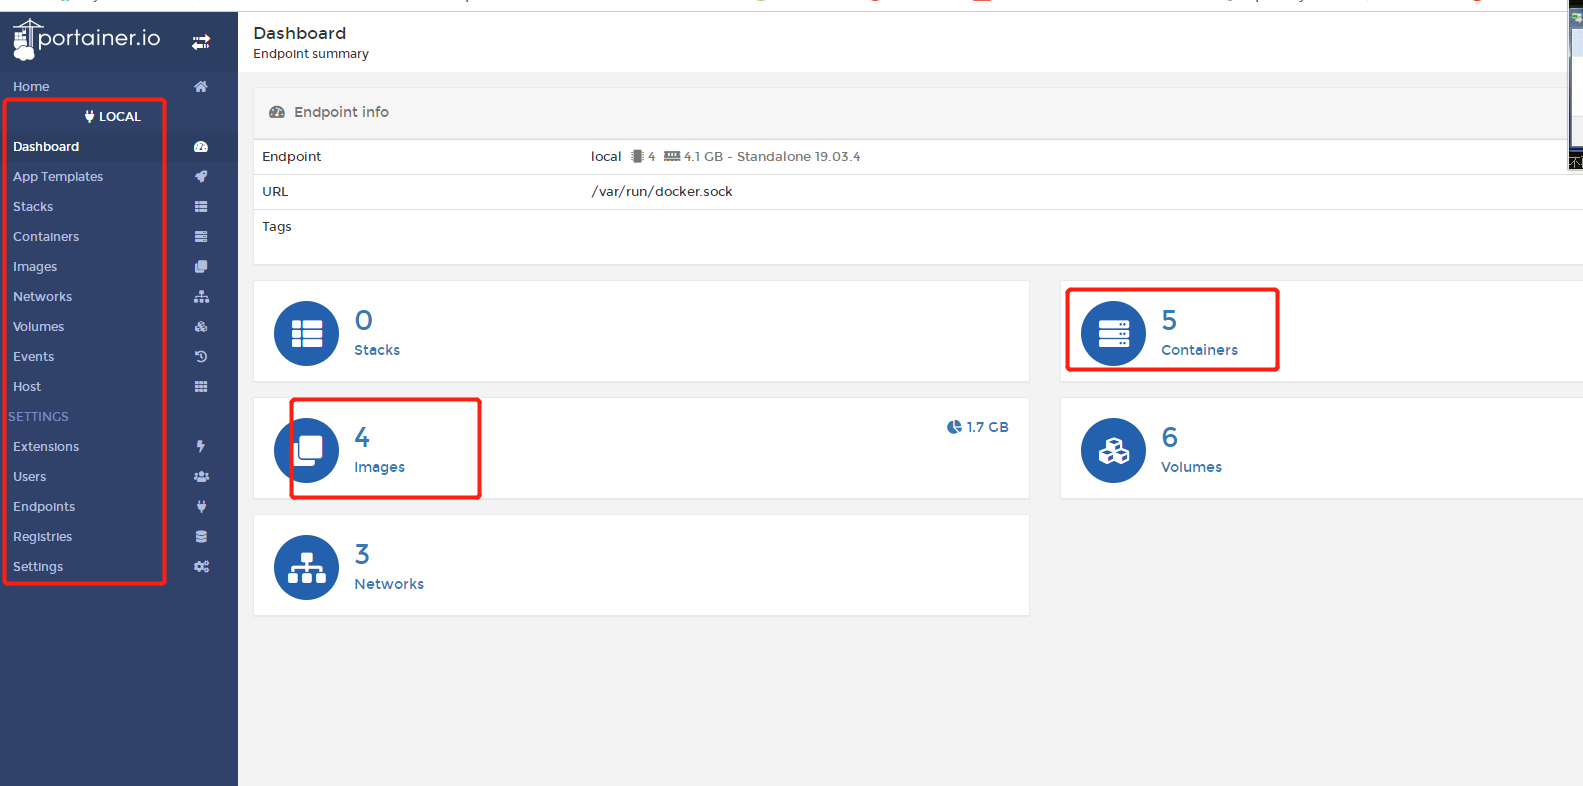The image size is (1583, 786).
Task: Click the Host grid icon in sidebar
Action: (x=201, y=387)
